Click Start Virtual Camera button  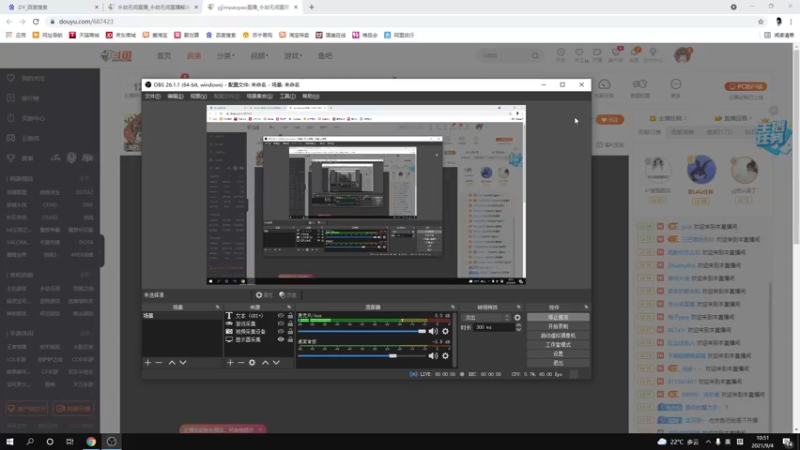(558, 336)
